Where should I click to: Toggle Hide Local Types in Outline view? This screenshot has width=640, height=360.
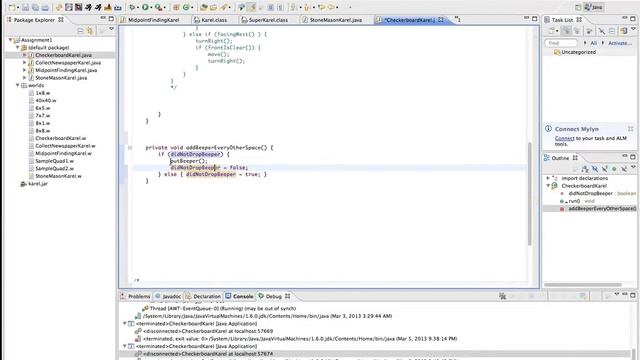[624, 169]
